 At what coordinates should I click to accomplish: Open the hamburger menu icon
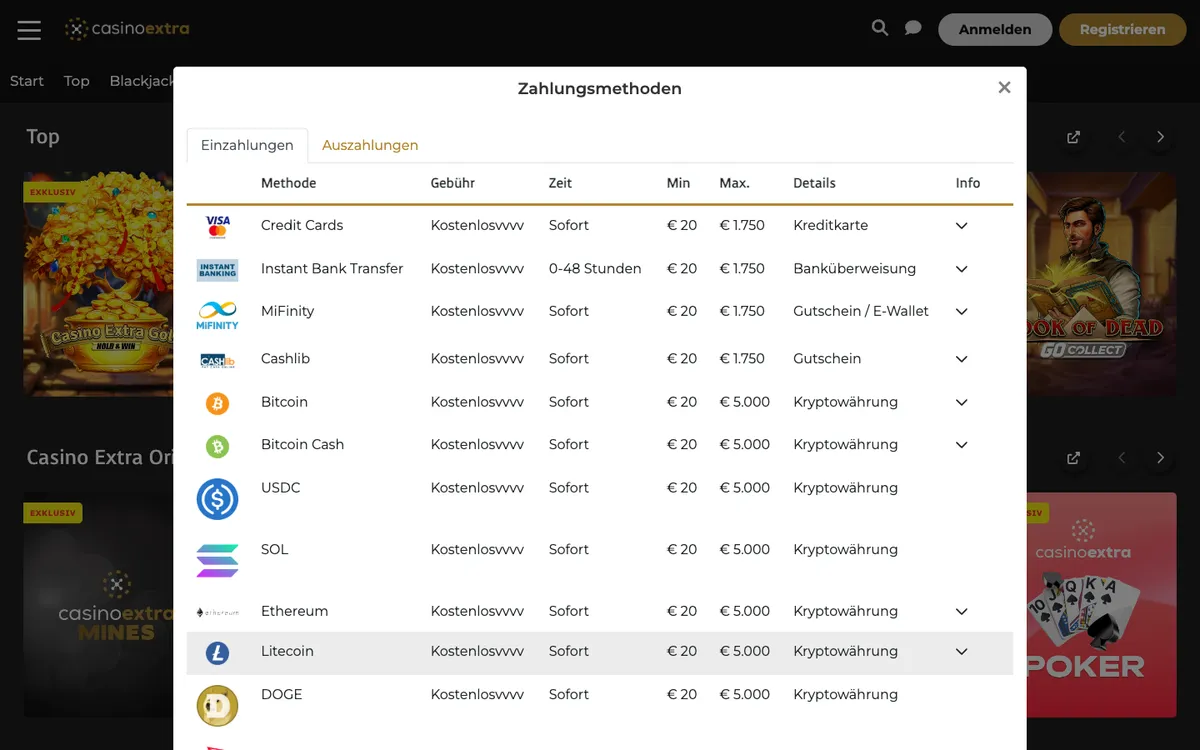(29, 30)
